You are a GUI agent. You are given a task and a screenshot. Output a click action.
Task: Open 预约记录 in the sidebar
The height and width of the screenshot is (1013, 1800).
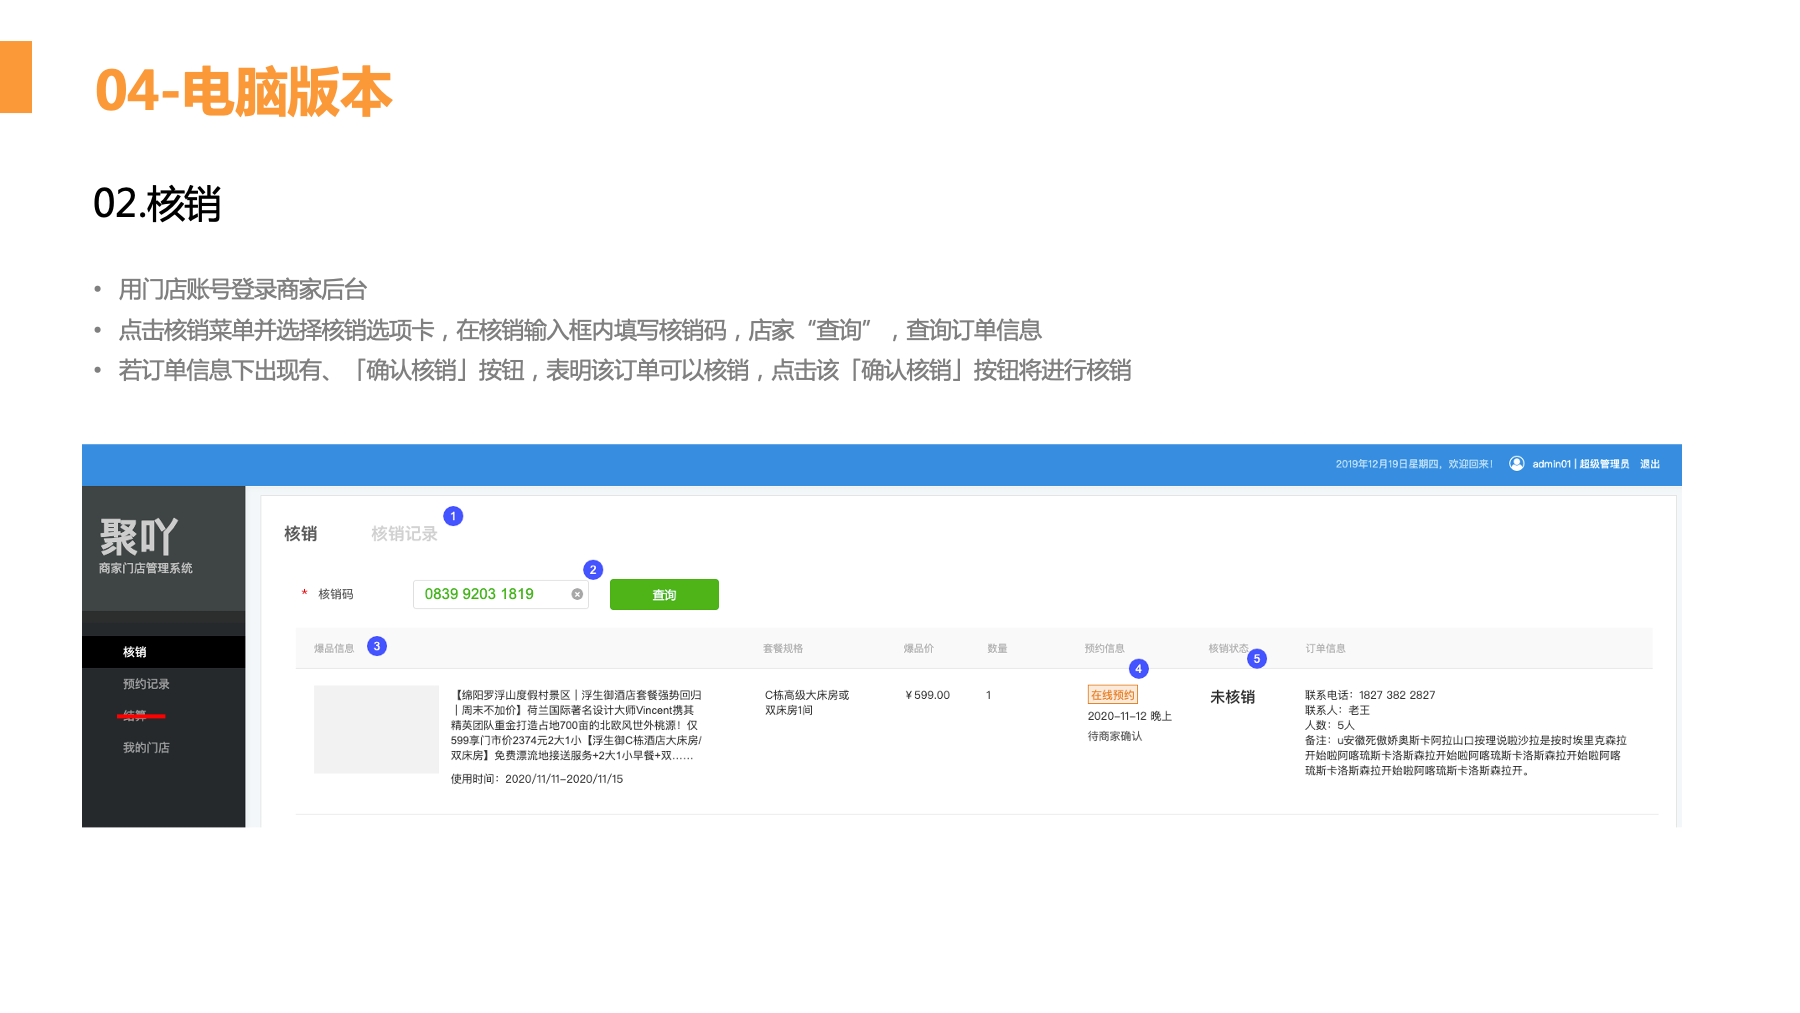coord(146,684)
